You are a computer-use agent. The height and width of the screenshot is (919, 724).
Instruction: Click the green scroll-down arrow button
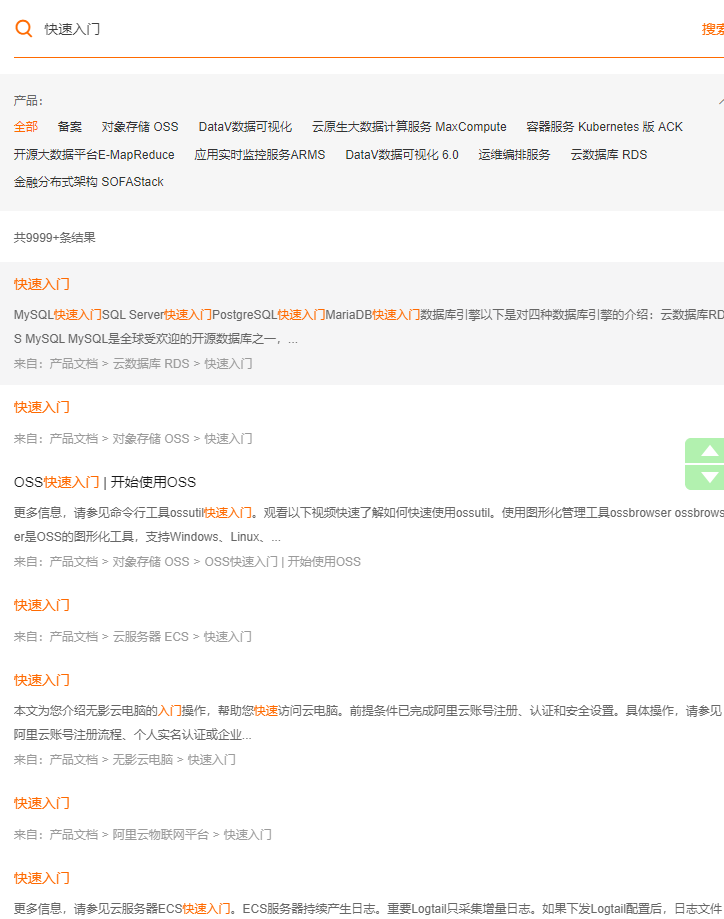click(x=705, y=477)
